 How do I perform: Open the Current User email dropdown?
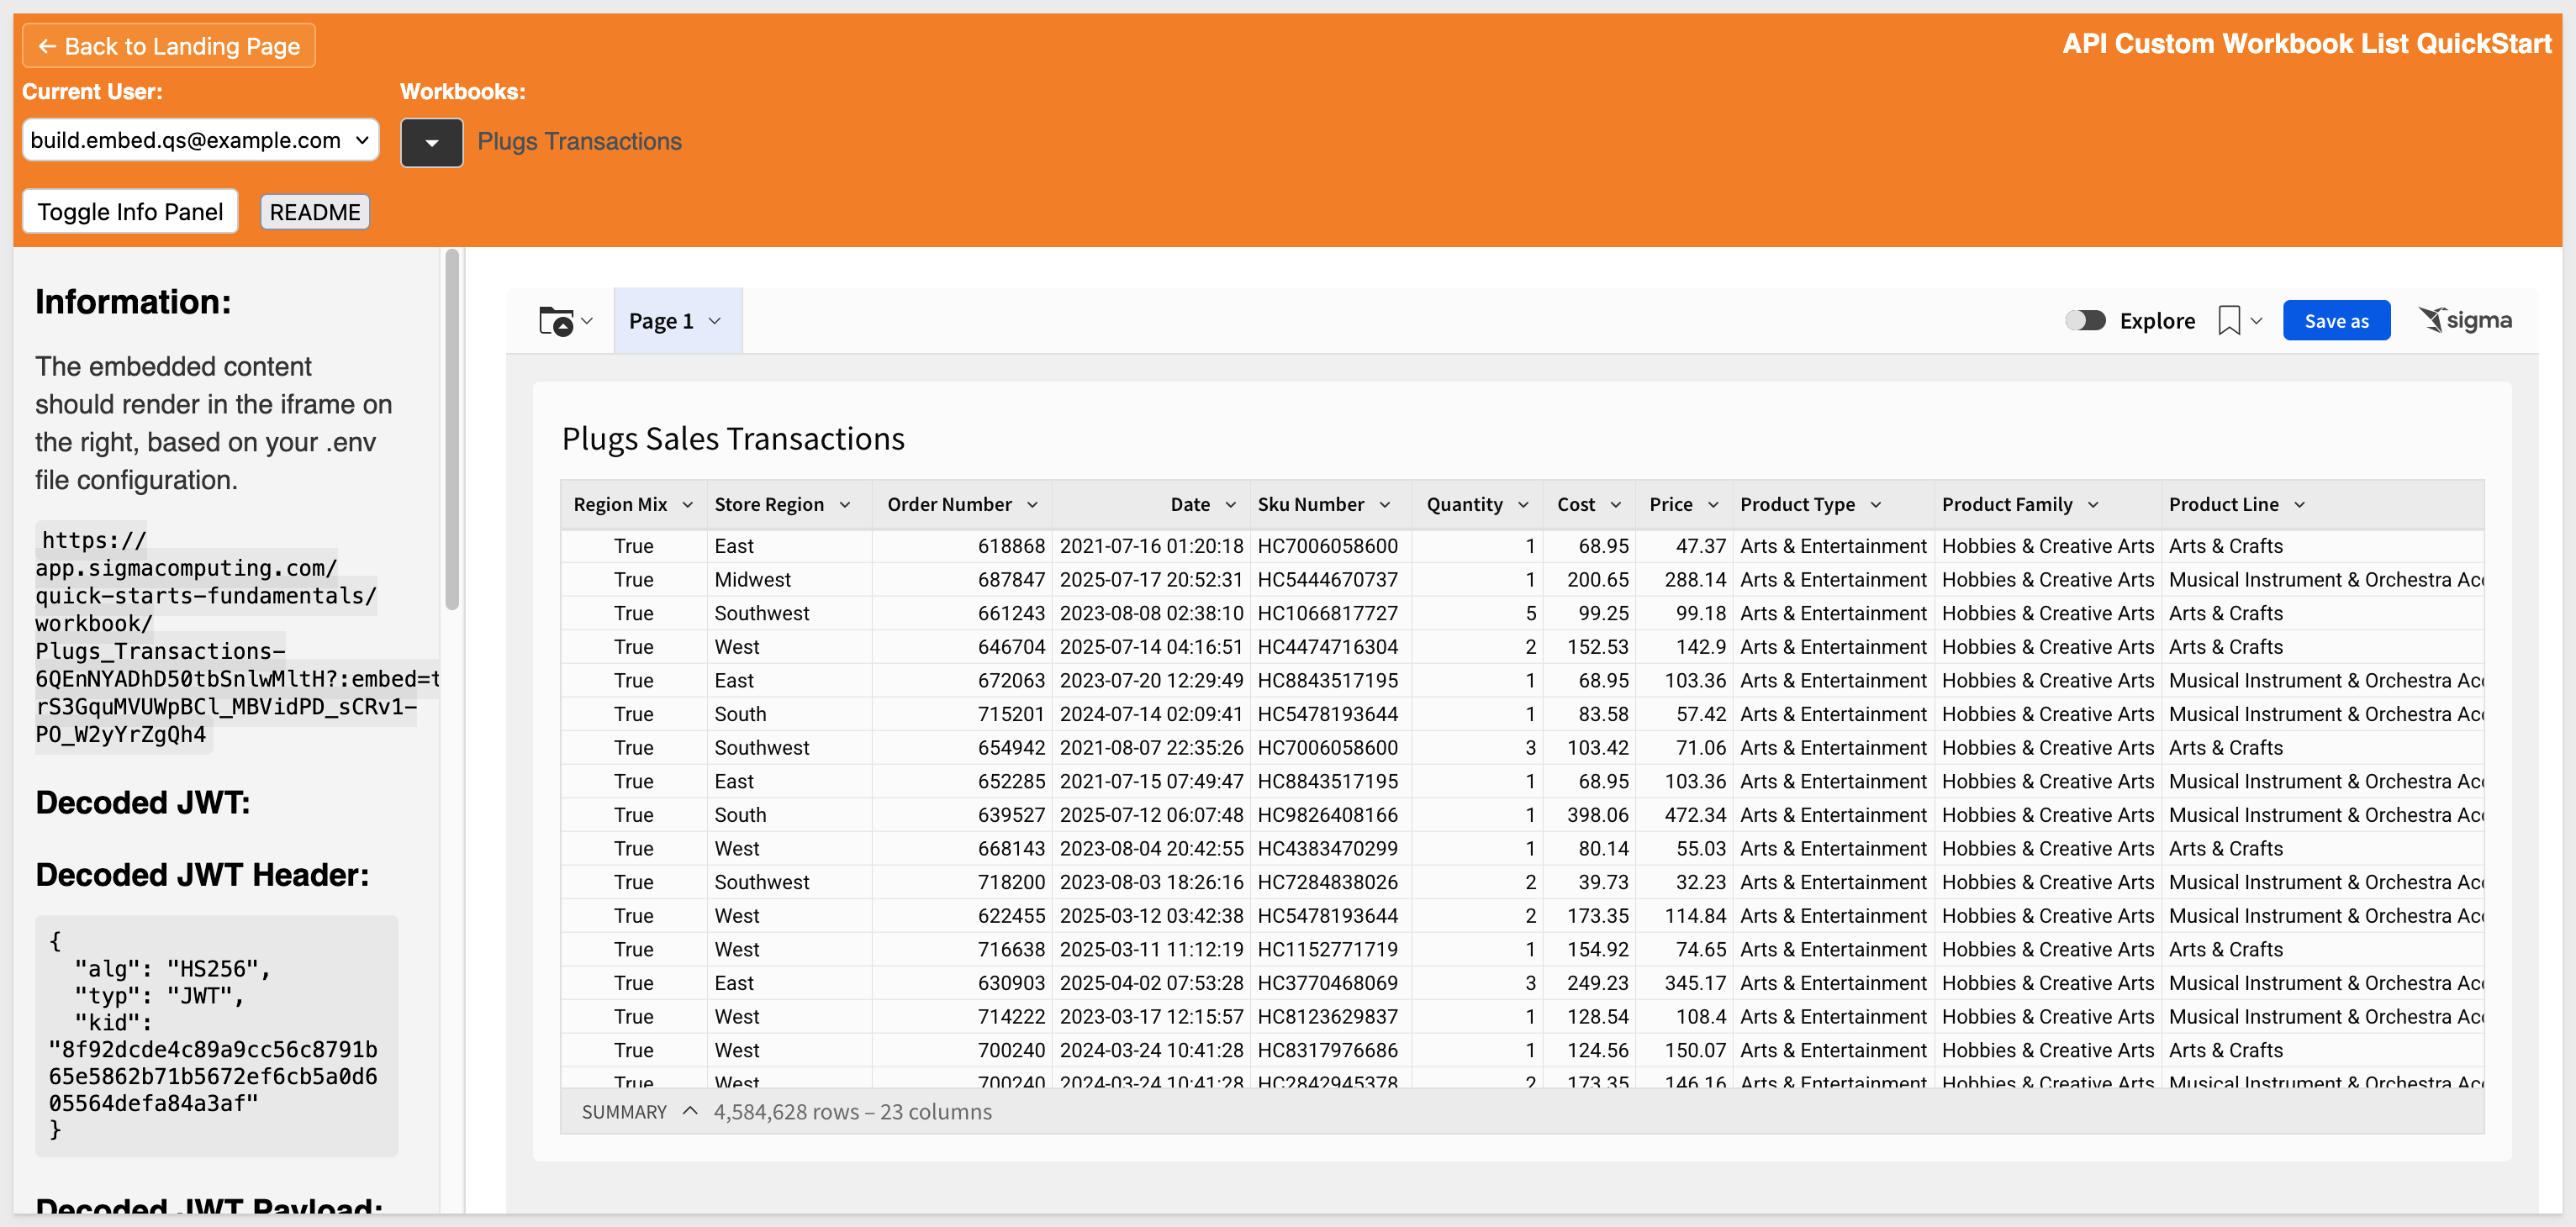point(200,140)
